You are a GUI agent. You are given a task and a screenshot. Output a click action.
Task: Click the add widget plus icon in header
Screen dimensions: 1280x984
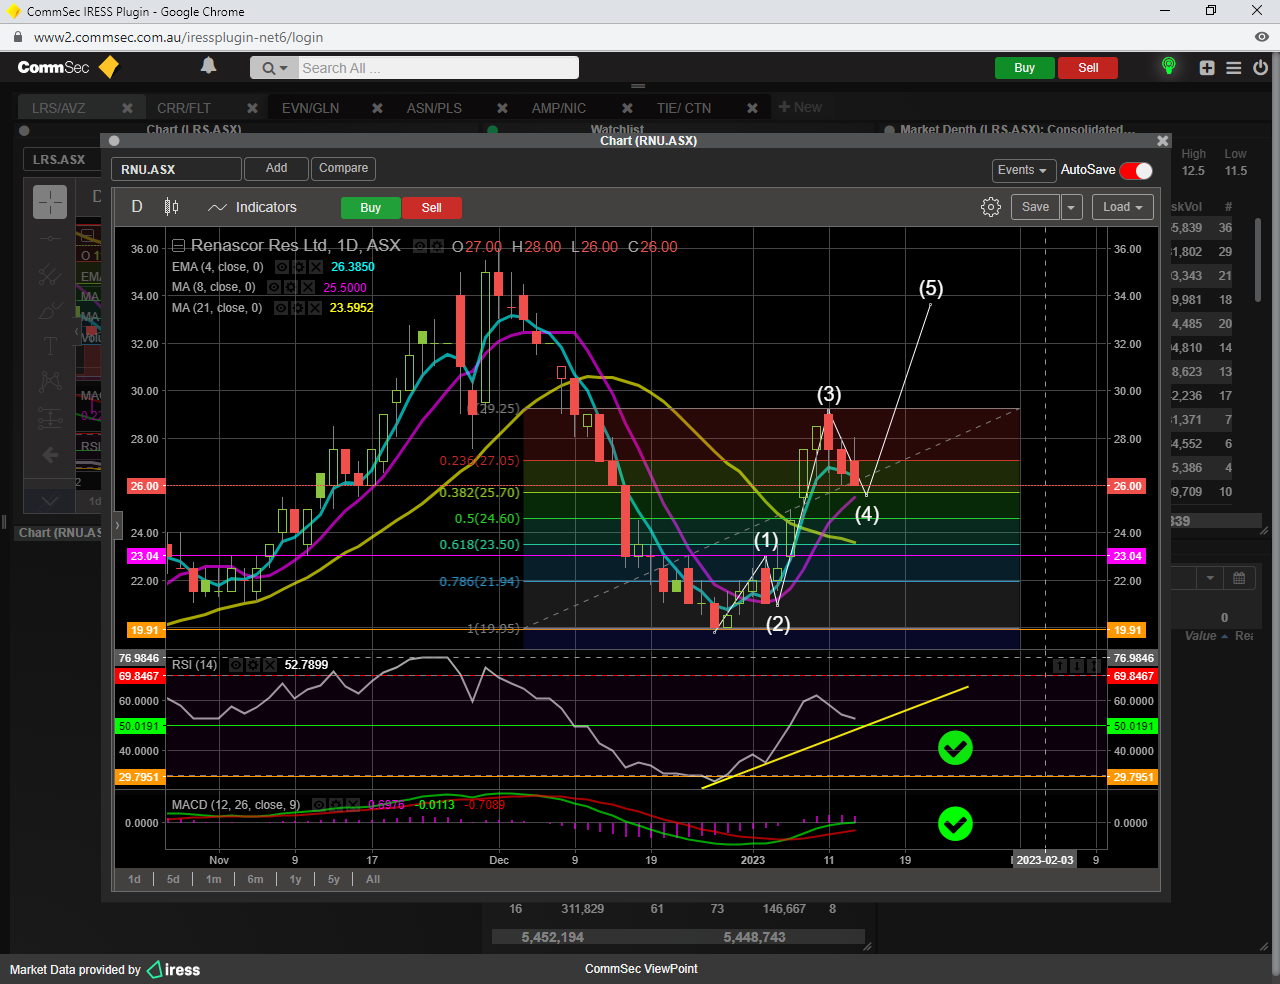(x=1207, y=68)
